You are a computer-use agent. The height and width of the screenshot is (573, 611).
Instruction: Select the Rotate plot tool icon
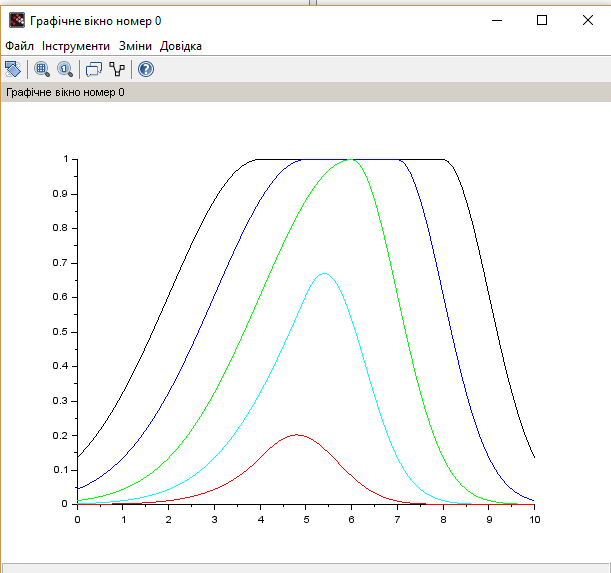point(13,69)
